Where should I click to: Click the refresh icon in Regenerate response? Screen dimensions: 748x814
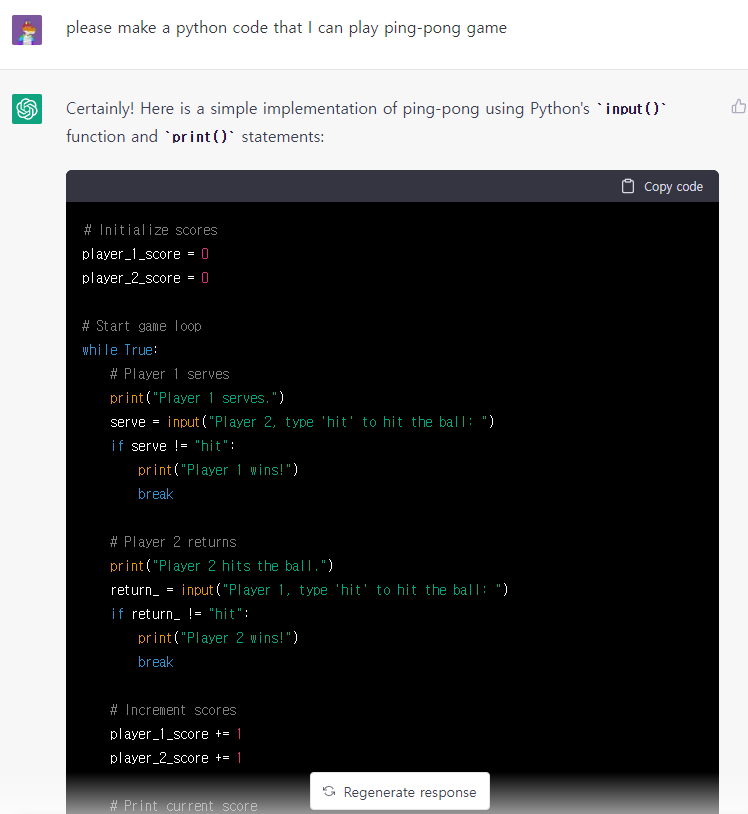329,791
